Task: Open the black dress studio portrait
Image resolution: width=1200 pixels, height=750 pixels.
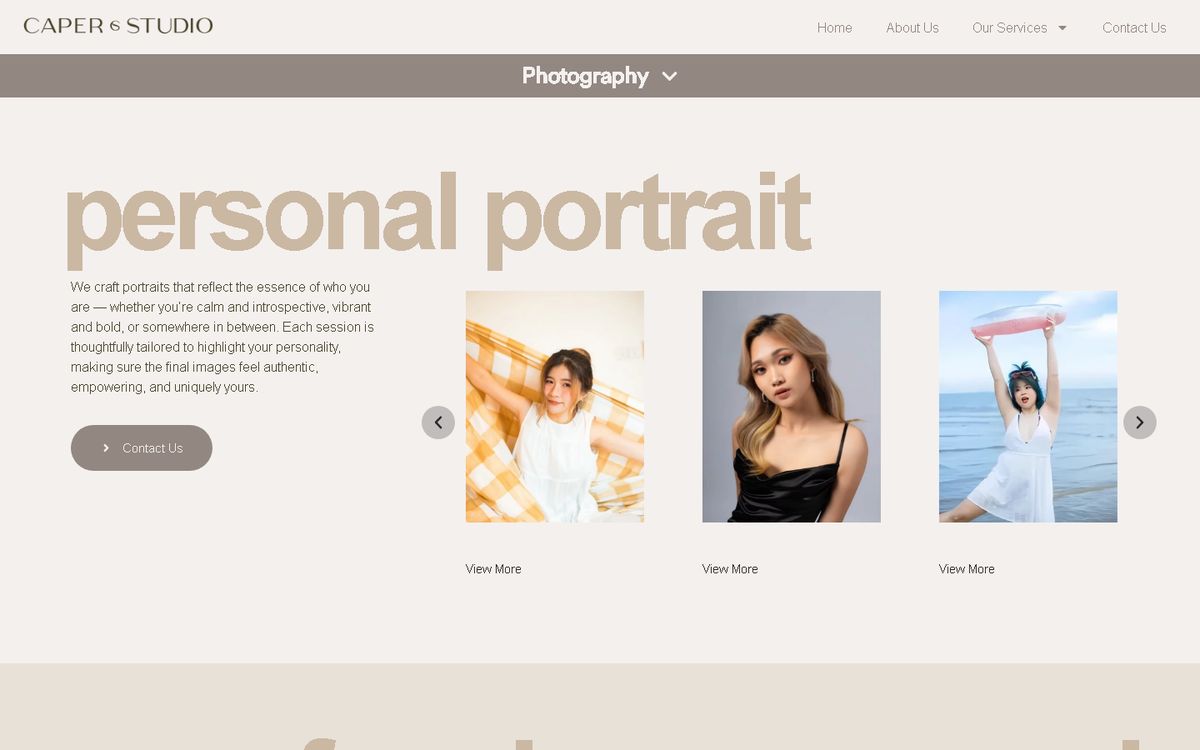Action: [x=791, y=406]
